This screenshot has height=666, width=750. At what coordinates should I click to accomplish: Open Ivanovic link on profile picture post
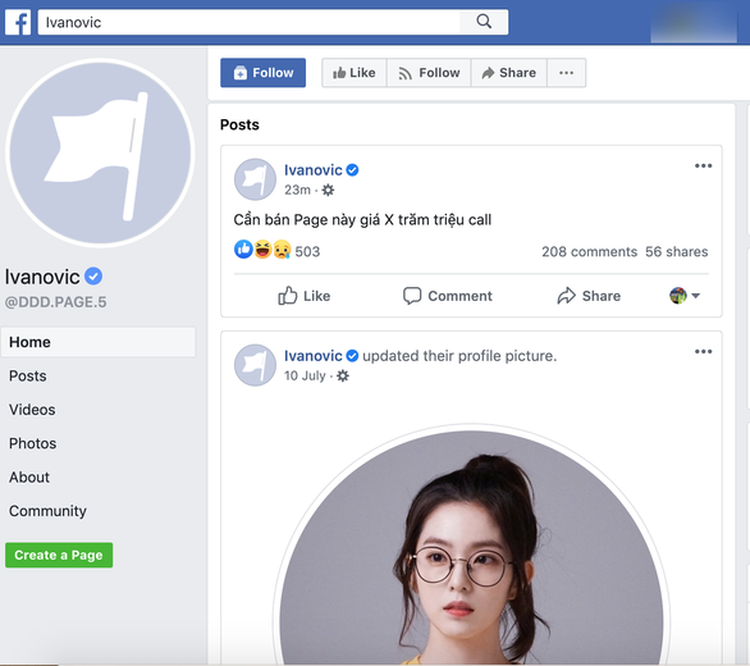[313, 356]
